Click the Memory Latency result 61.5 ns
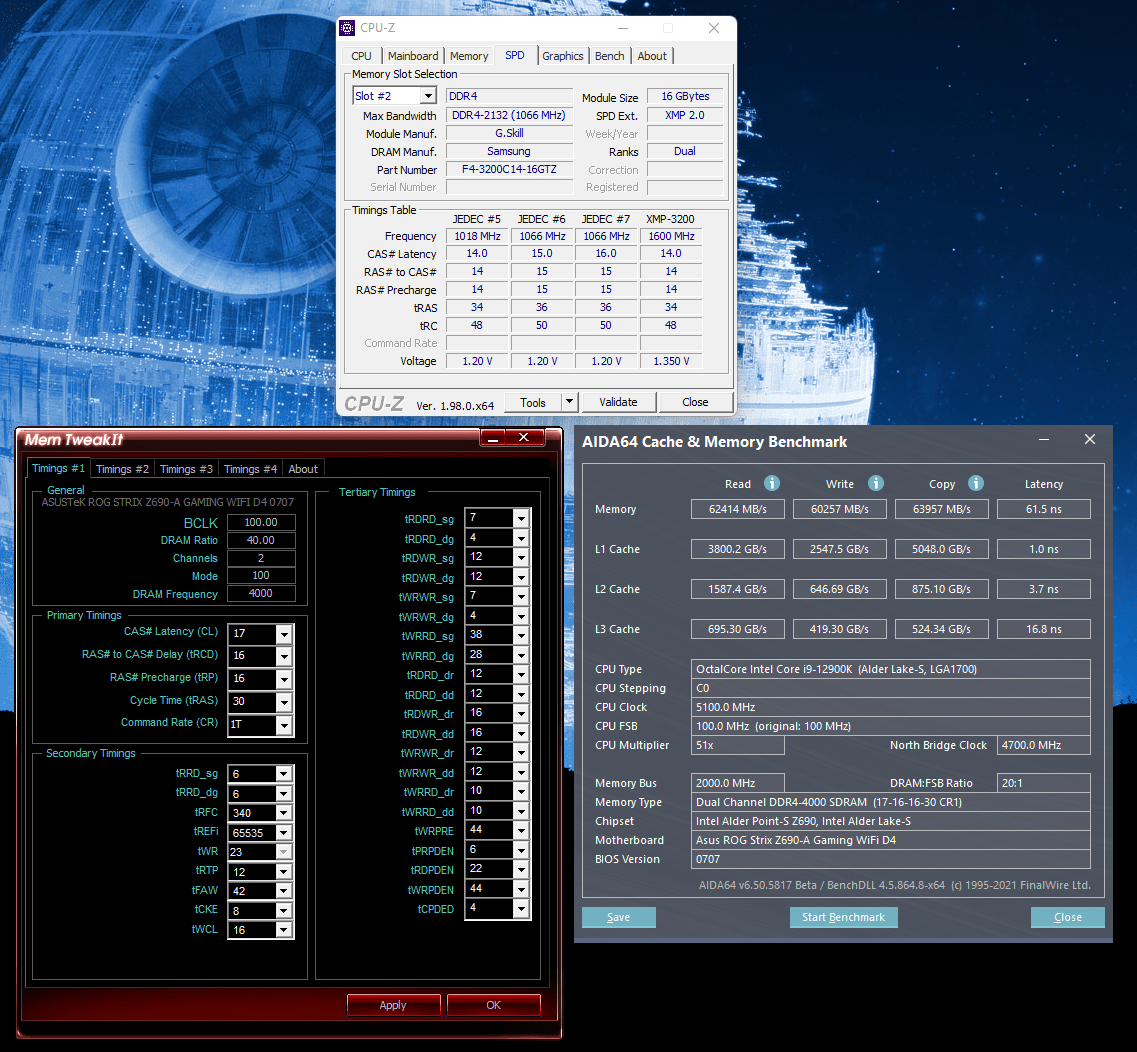Screen dimensions: 1137x1052 1043,509
